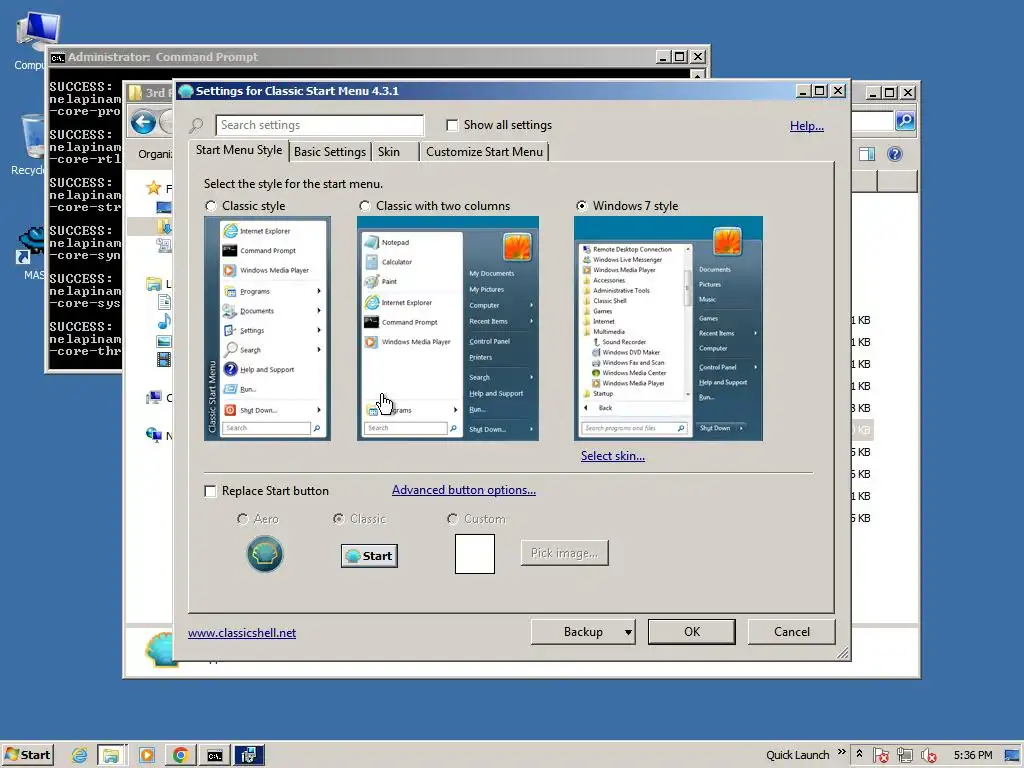Launch Chrome from the taskbar
The width and height of the screenshot is (1024, 768).
pos(180,755)
